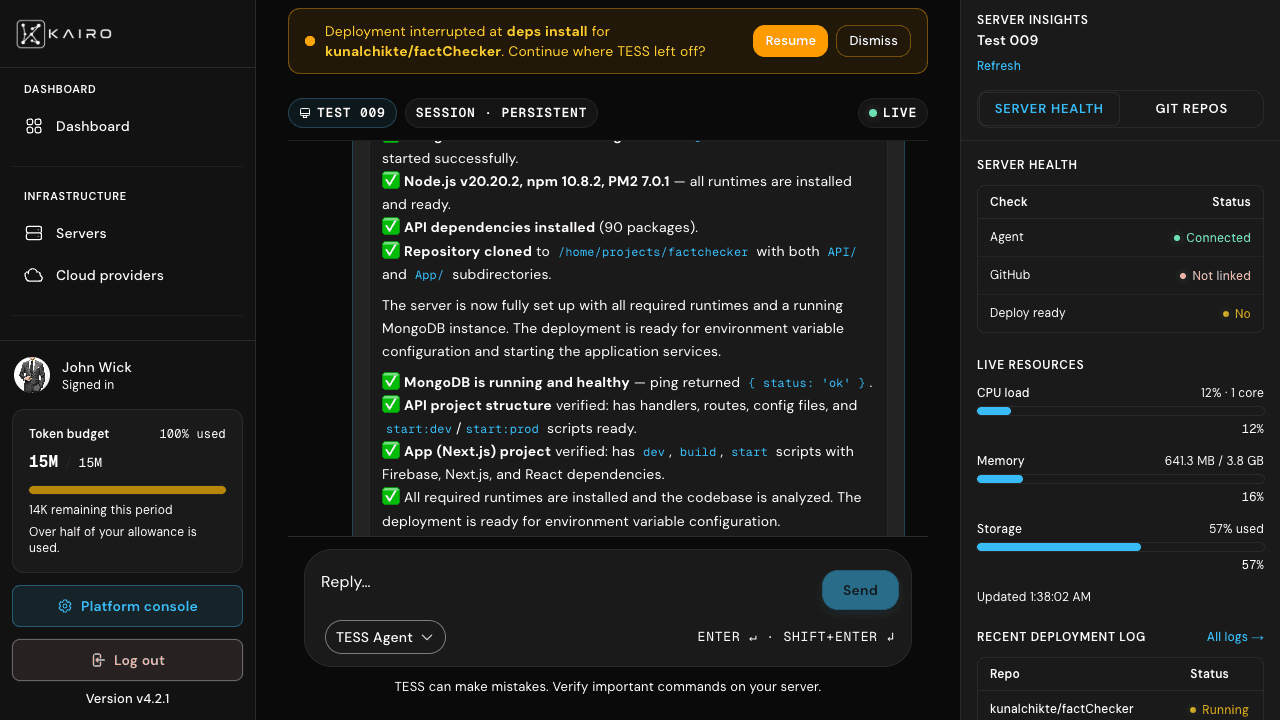Select the Dashboard menu item

click(127, 126)
